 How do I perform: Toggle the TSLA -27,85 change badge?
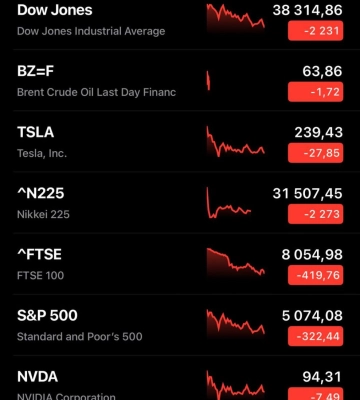(315, 153)
